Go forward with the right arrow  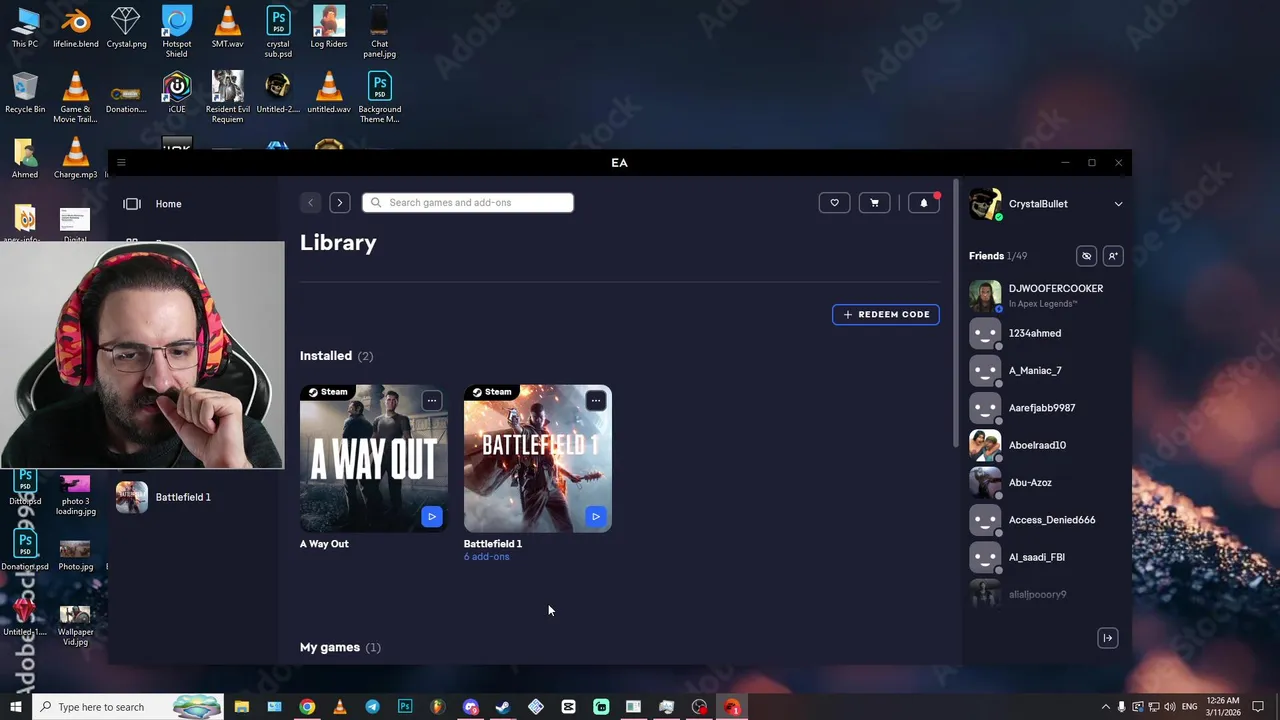(x=340, y=203)
